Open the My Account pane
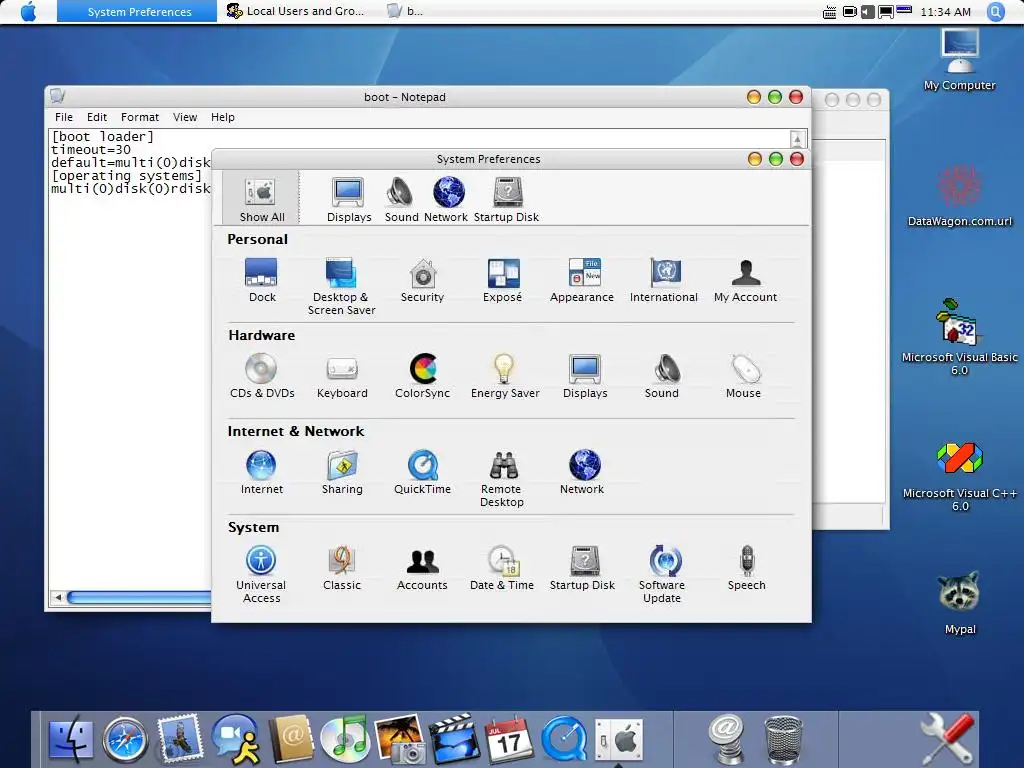 [x=746, y=281]
